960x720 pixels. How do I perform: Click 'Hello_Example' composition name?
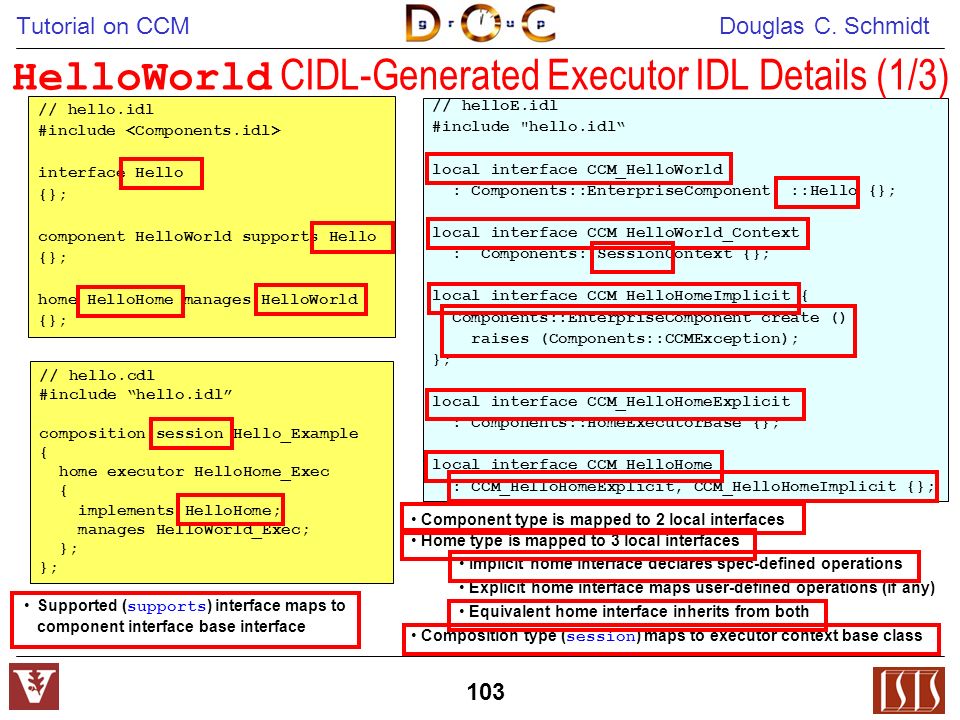tap(296, 433)
